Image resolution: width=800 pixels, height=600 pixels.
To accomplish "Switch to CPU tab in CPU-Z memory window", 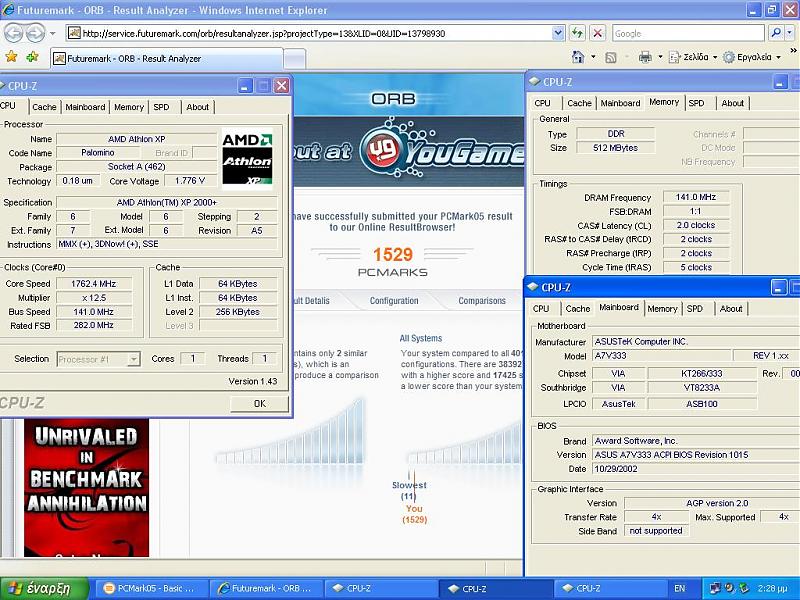I will [542, 103].
